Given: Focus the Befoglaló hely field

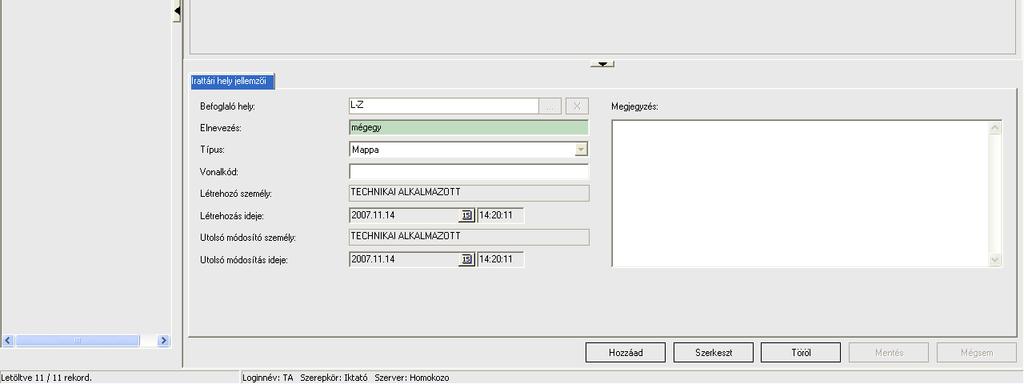Looking at the screenshot, I should 443,106.
